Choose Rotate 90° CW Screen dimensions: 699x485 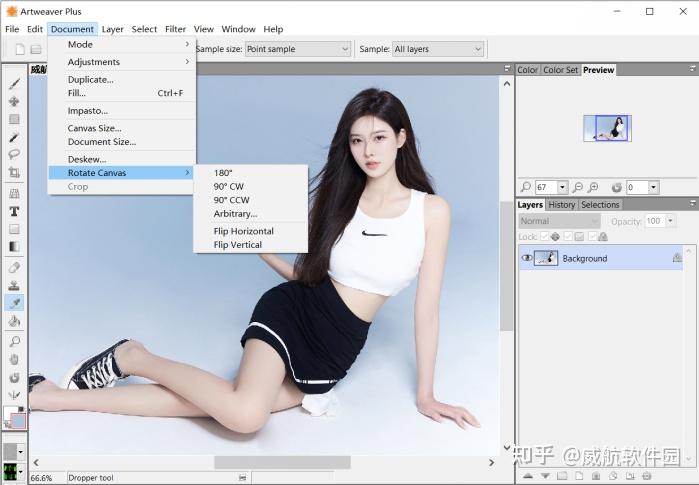tap(251, 186)
